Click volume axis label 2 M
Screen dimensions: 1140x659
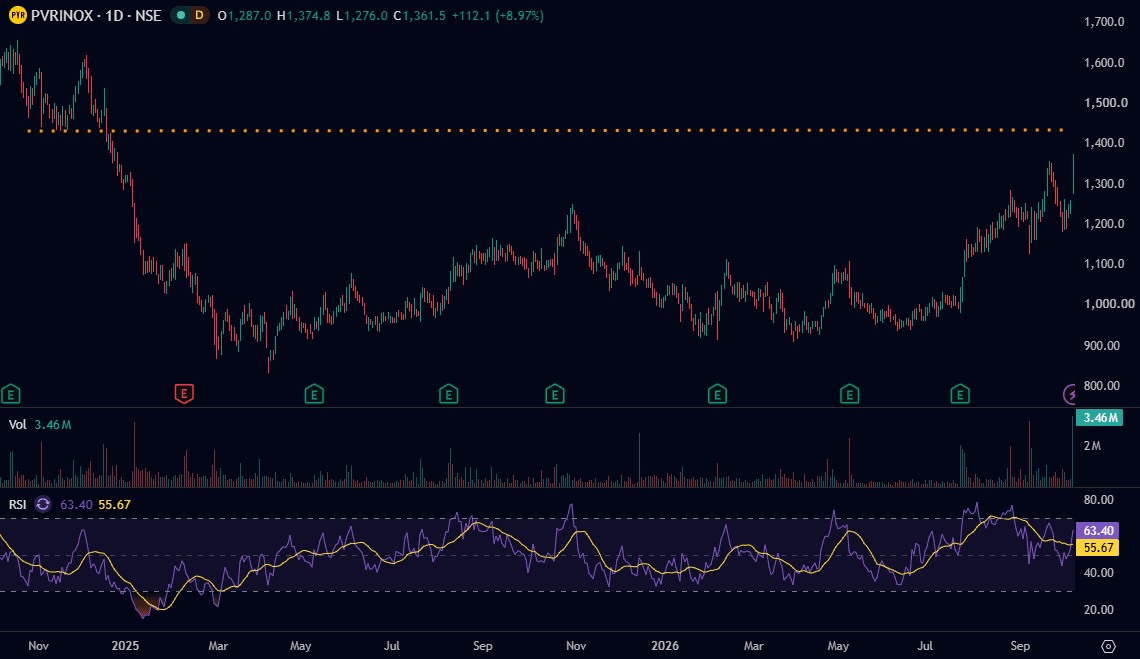(x=1092, y=445)
